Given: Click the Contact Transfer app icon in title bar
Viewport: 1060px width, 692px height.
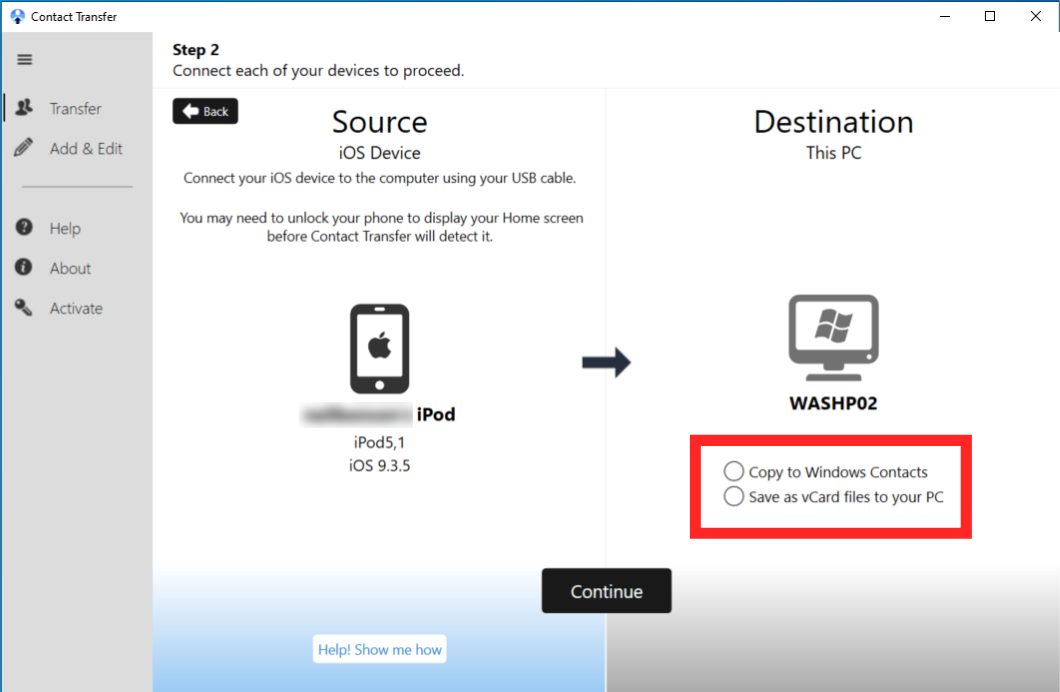Looking at the screenshot, I should pos(17,16).
